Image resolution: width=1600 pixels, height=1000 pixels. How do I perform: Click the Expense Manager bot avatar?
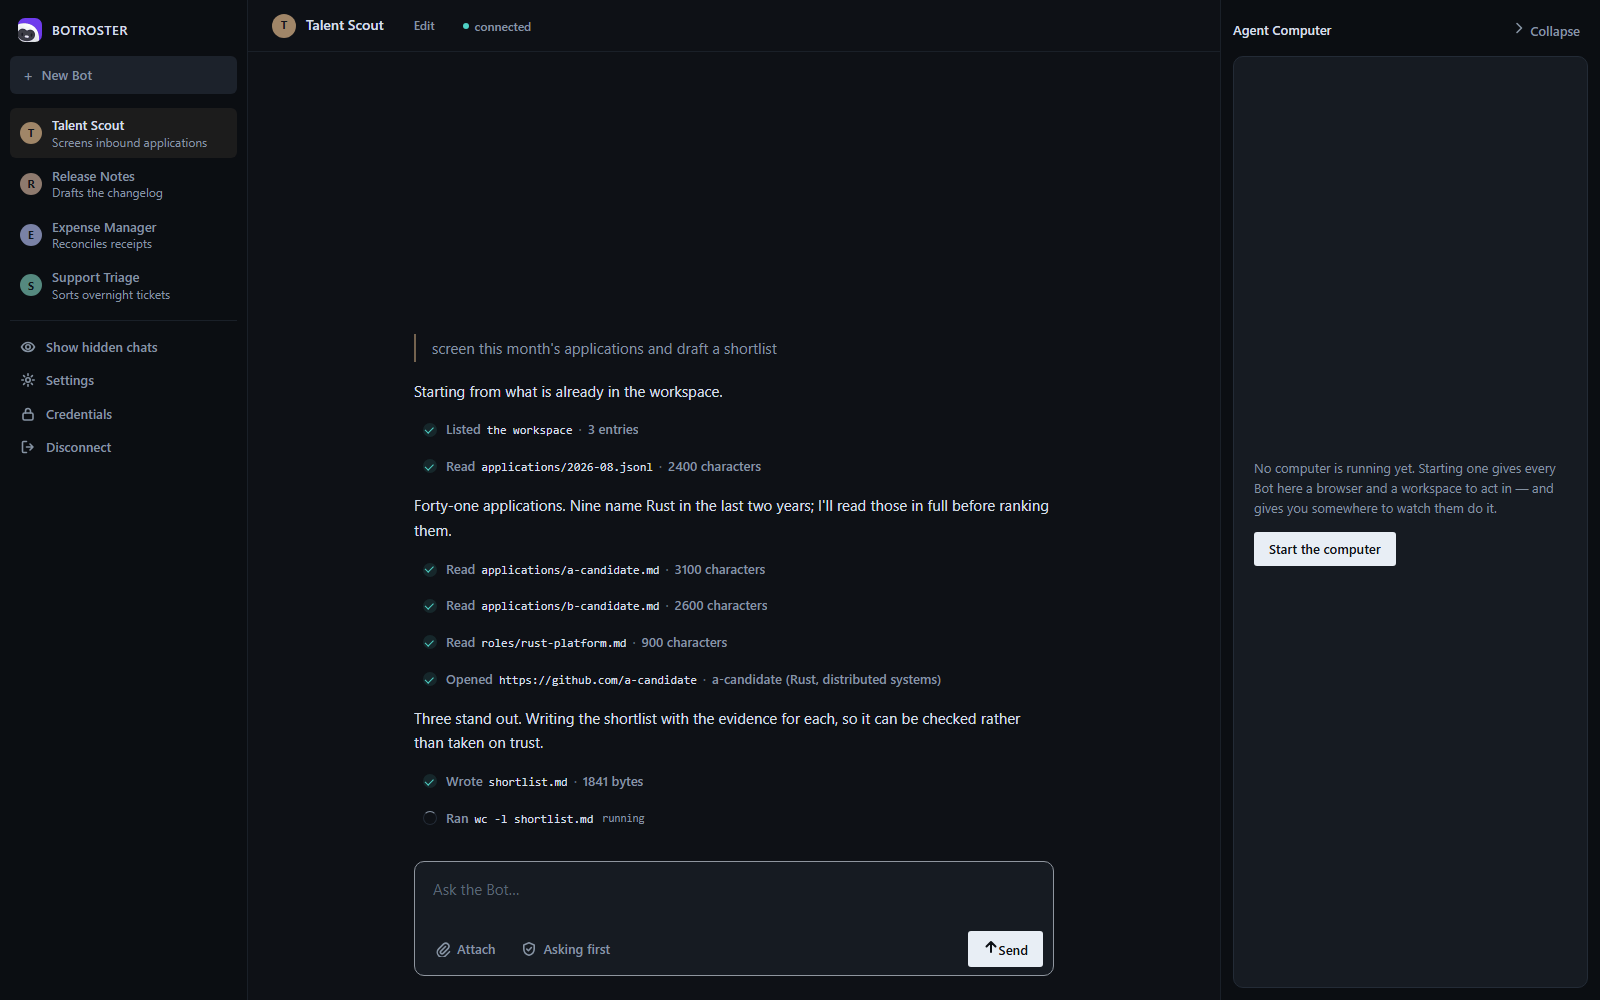pyautogui.click(x=31, y=235)
